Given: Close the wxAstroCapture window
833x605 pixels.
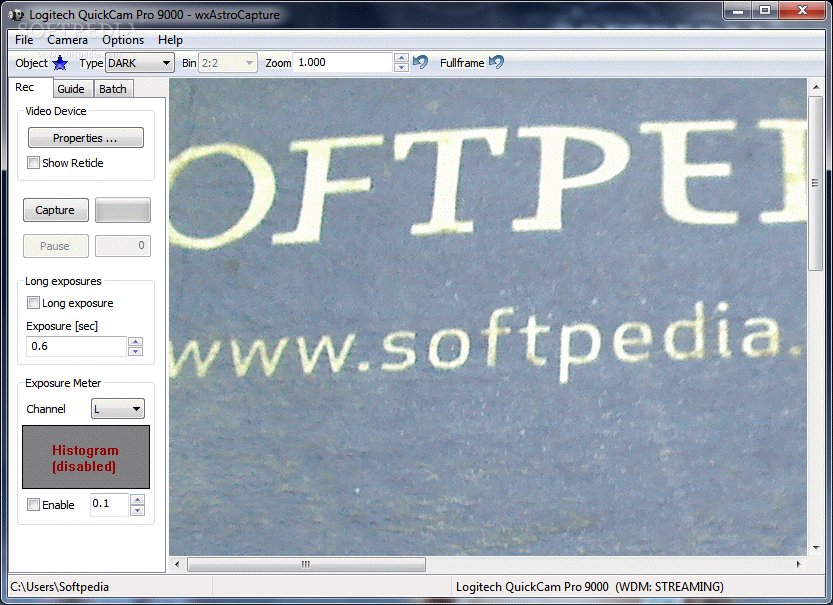Looking at the screenshot, I should click(x=802, y=11).
